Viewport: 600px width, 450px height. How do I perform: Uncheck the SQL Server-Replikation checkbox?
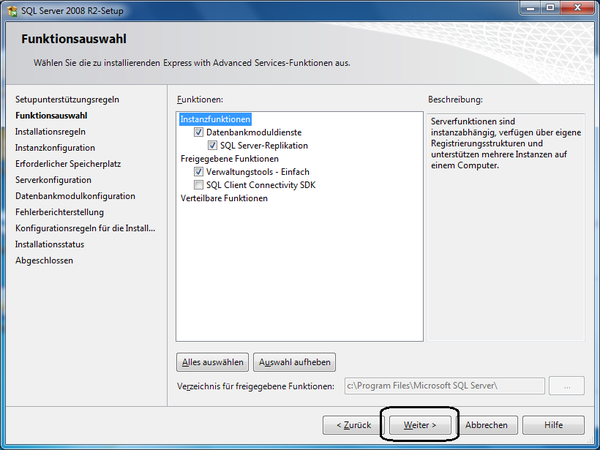click(212, 145)
